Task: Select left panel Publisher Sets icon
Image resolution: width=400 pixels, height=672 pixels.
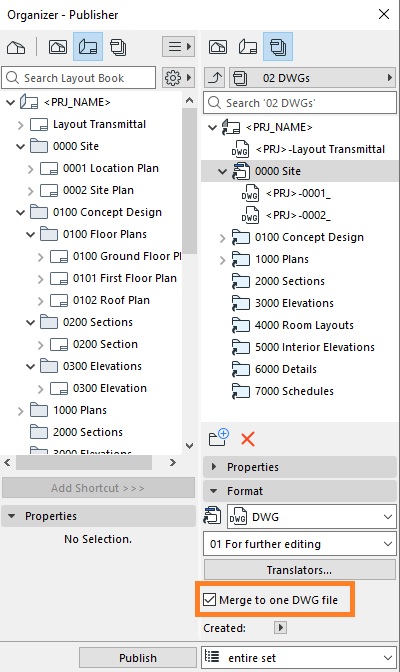Action: coord(118,47)
